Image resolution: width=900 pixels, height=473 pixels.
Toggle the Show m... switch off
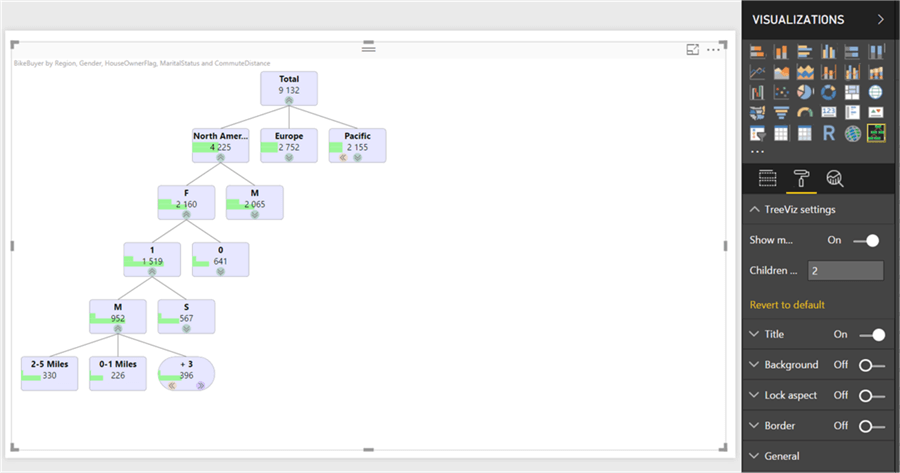tap(866, 241)
